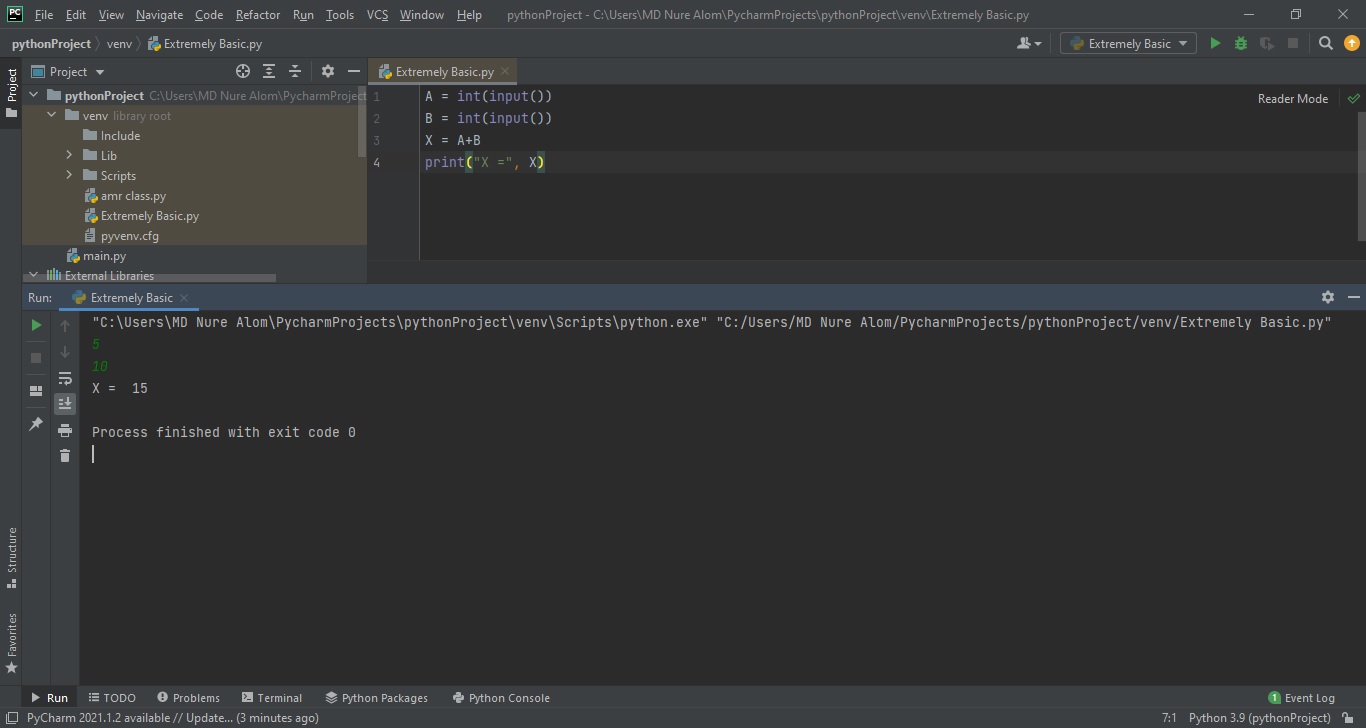
Task: Open the TODO tool window
Action: (x=112, y=697)
